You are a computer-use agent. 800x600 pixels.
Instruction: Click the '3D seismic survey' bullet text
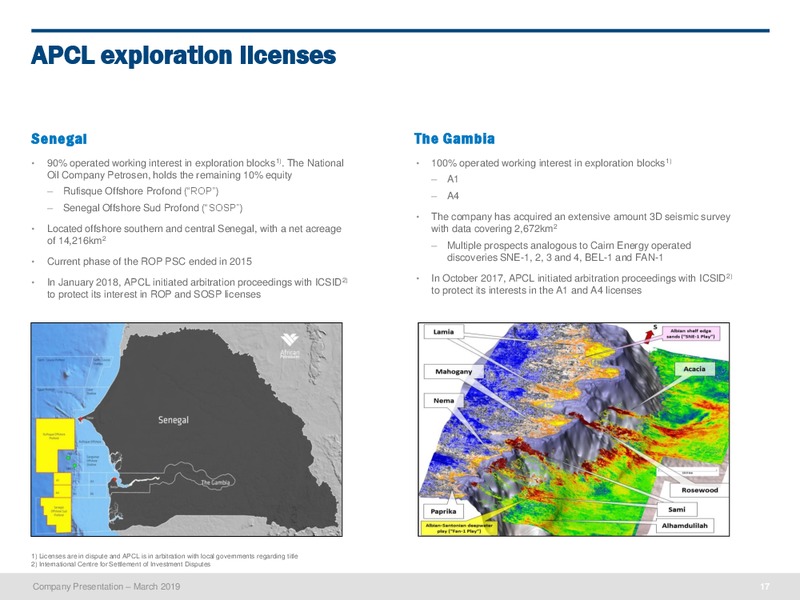coord(581,222)
